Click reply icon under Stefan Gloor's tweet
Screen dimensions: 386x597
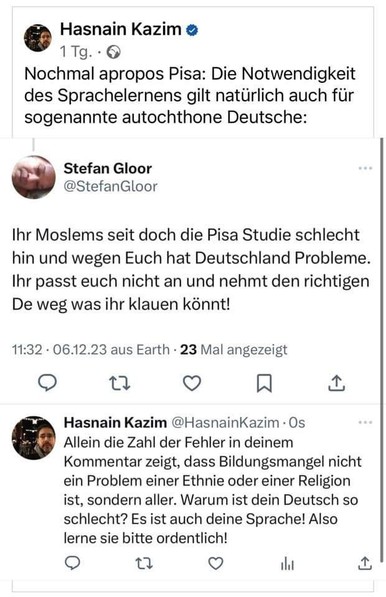pyautogui.click(x=48, y=383)
